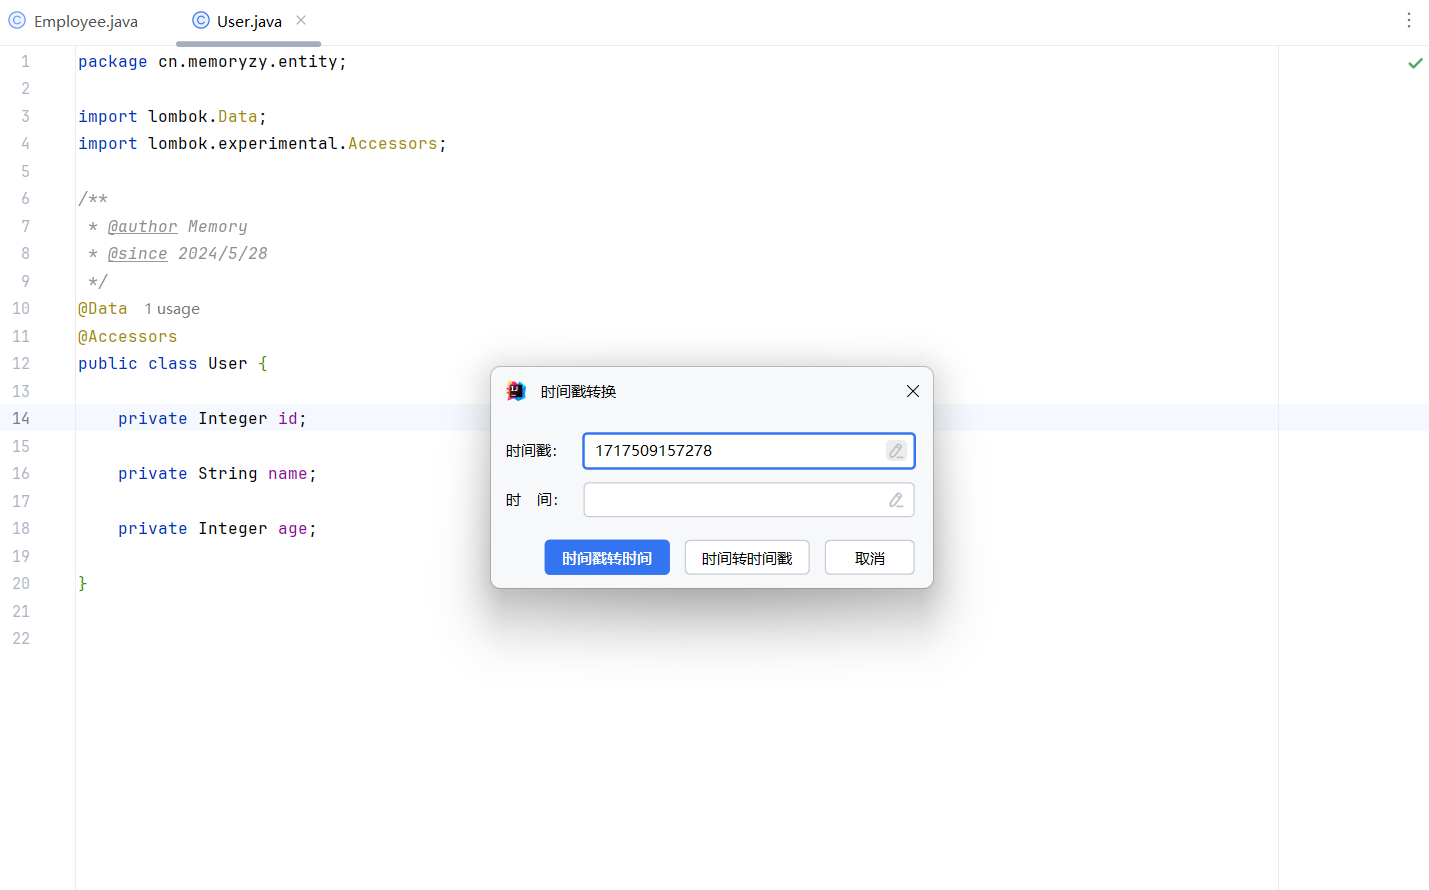Close the User.java tab
This screenshot has height=890, width=1429.
[301, 21]
